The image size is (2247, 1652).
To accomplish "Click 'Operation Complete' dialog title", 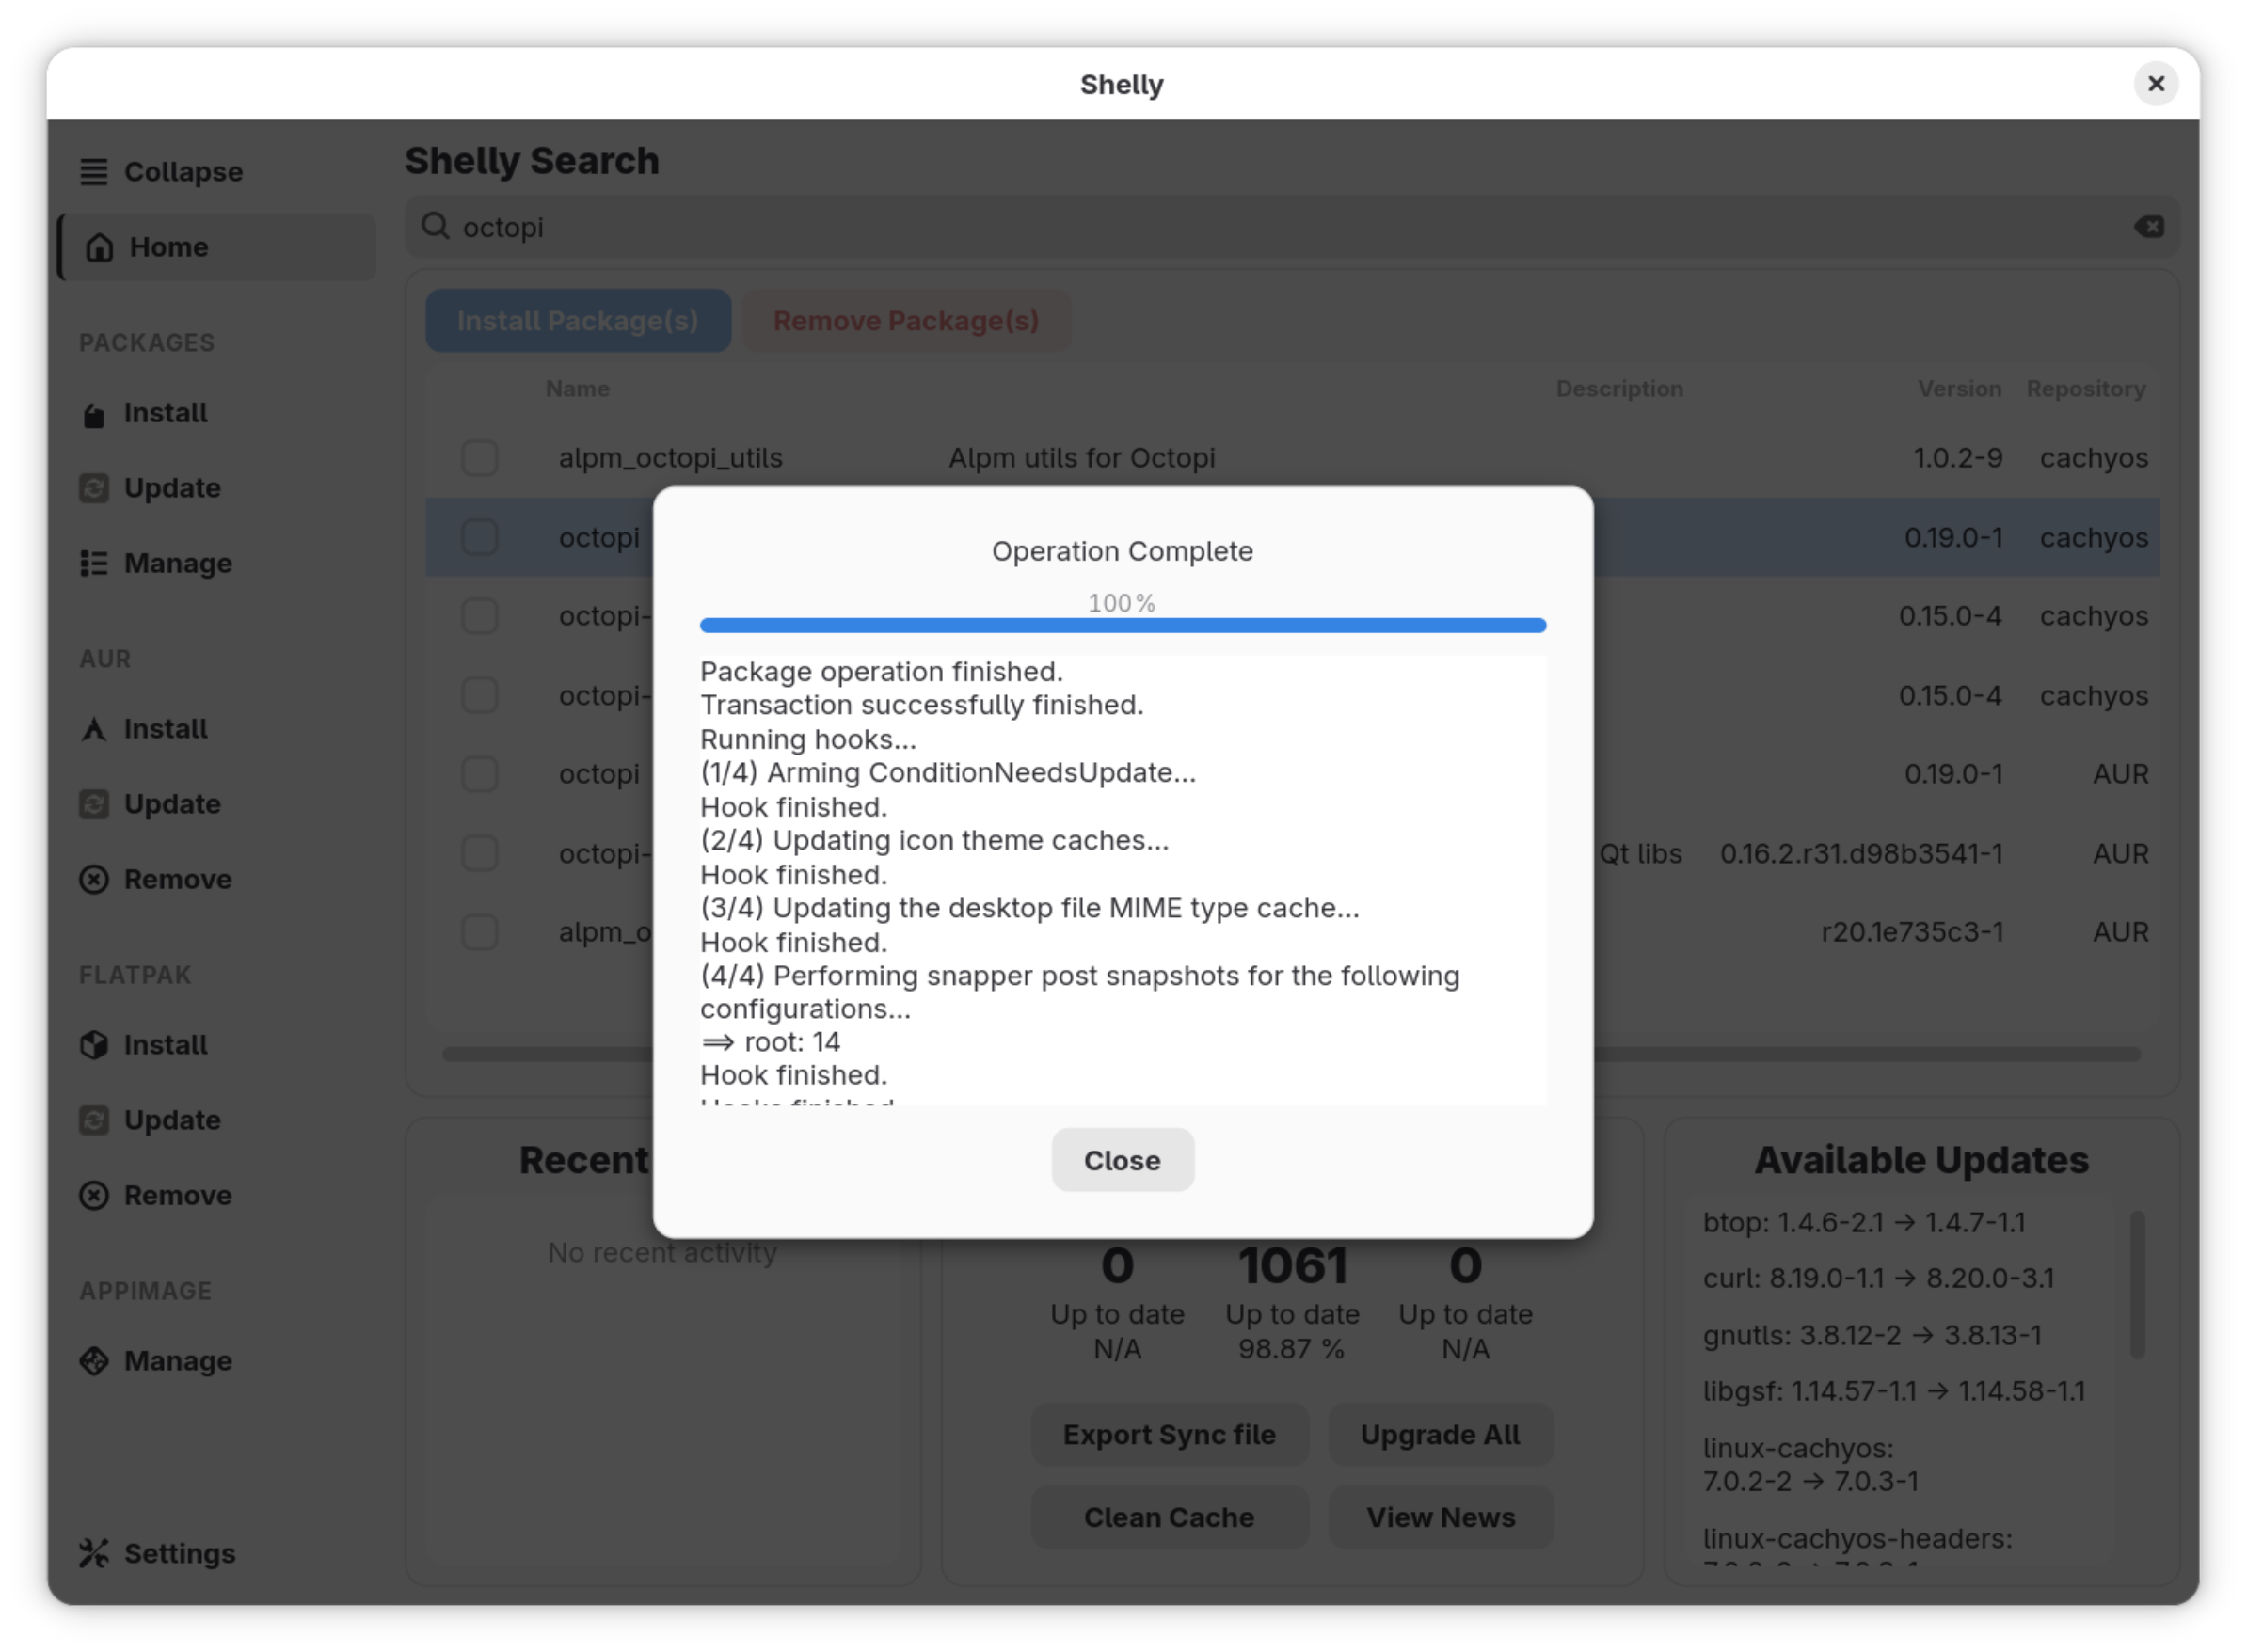I will [x=1122, y=551].
